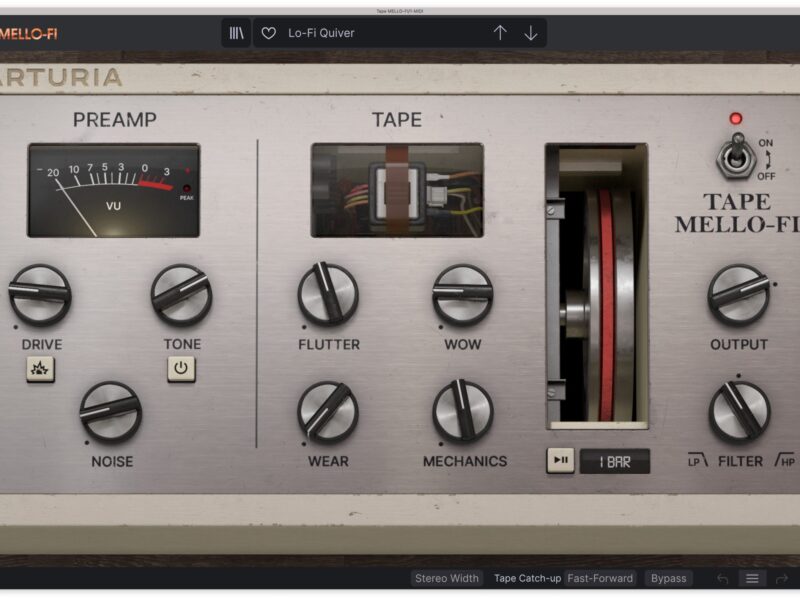Open the hamburger history menu icon

pos(752,578)
